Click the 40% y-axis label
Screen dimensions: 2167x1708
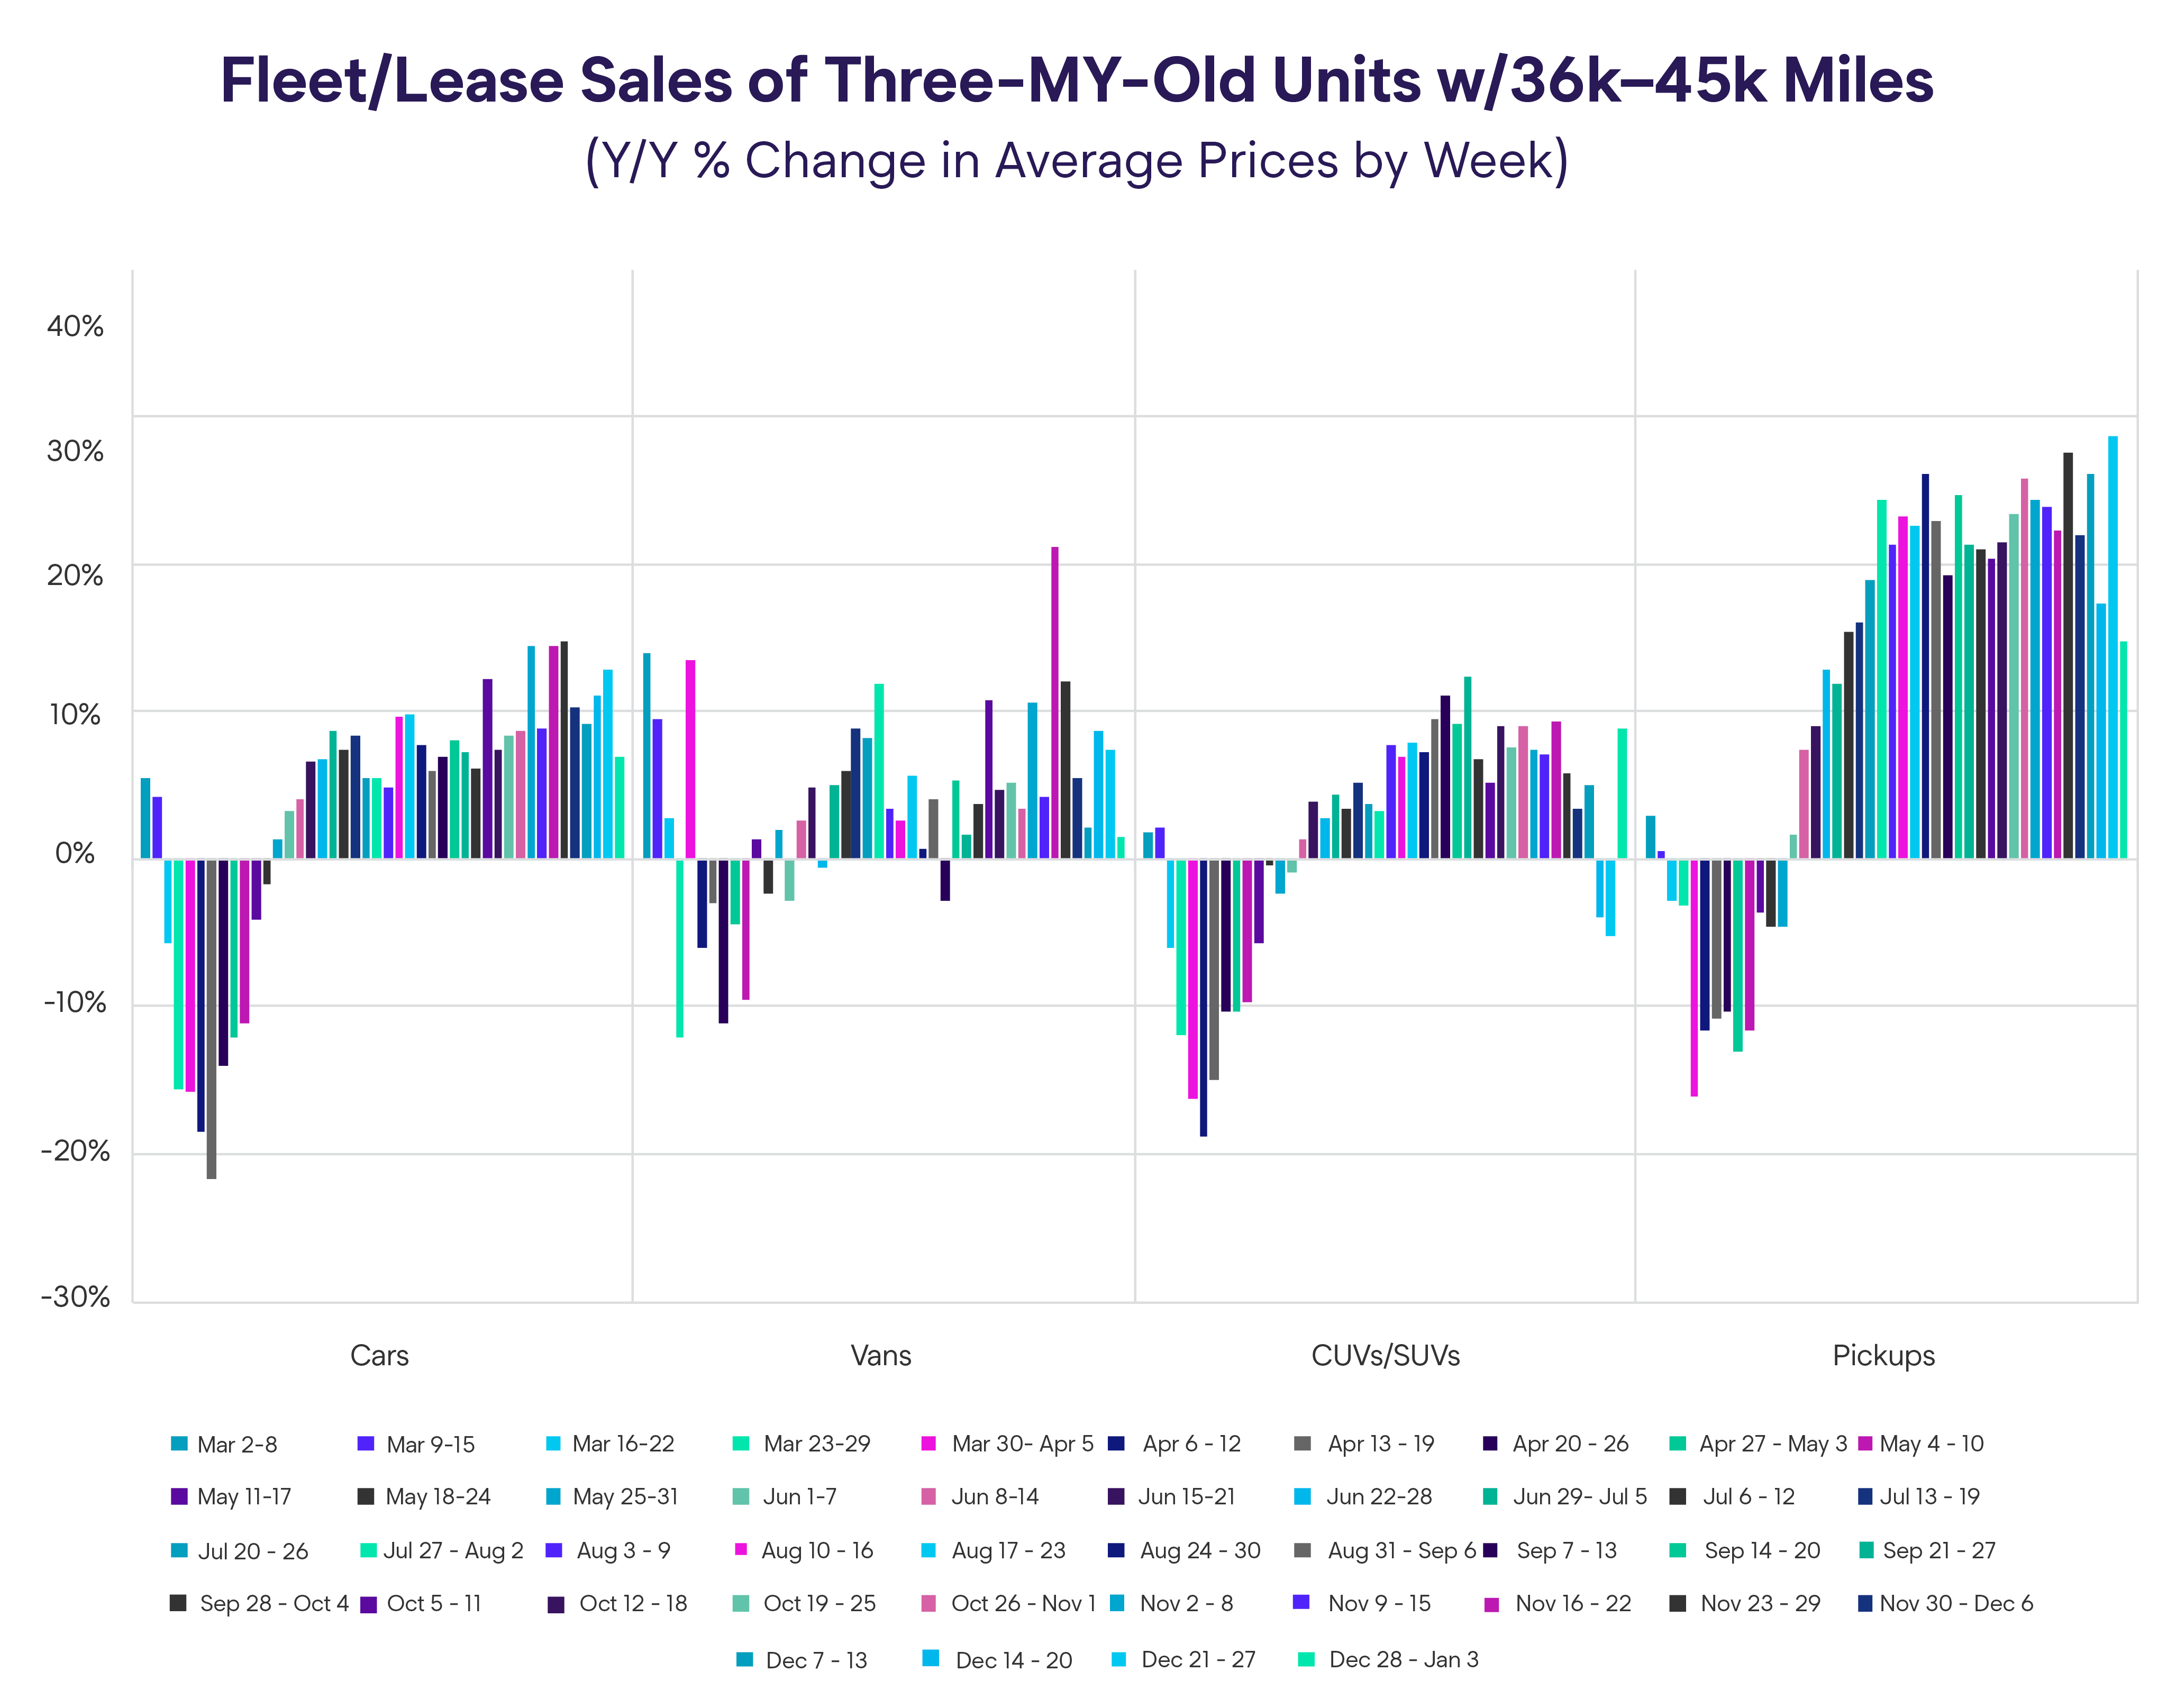[75, 326]
